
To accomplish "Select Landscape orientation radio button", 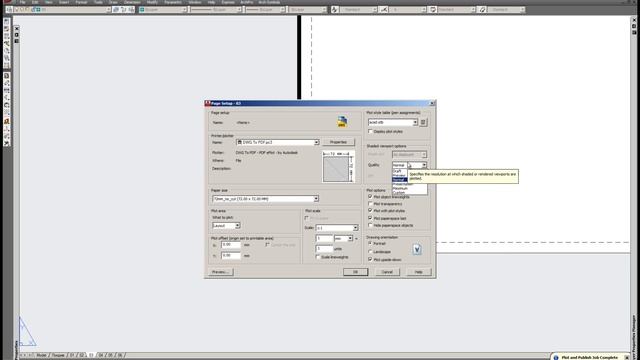I will pos(371,251).
